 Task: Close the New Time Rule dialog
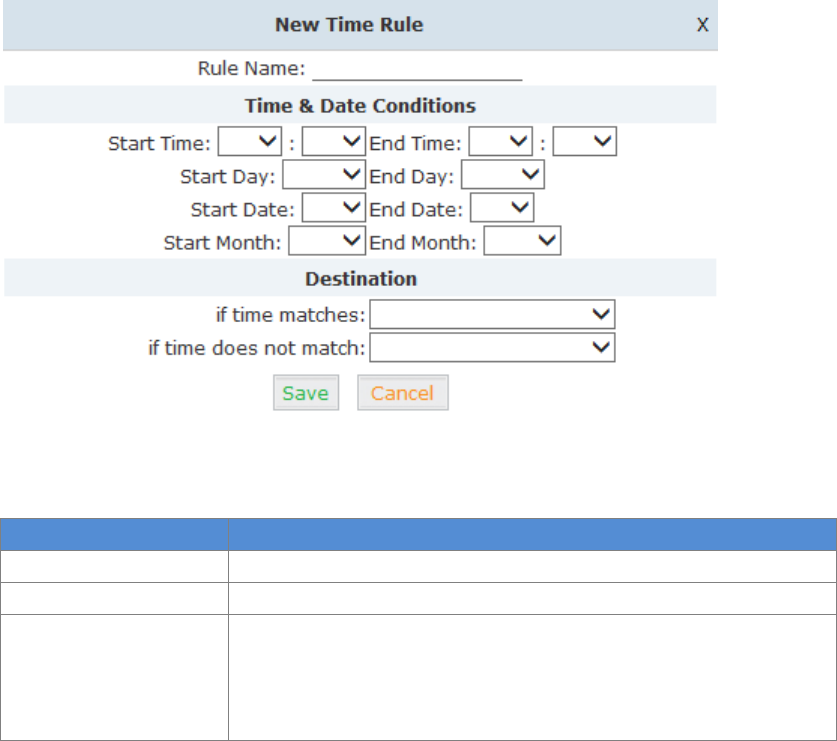(x=703, y=25)
